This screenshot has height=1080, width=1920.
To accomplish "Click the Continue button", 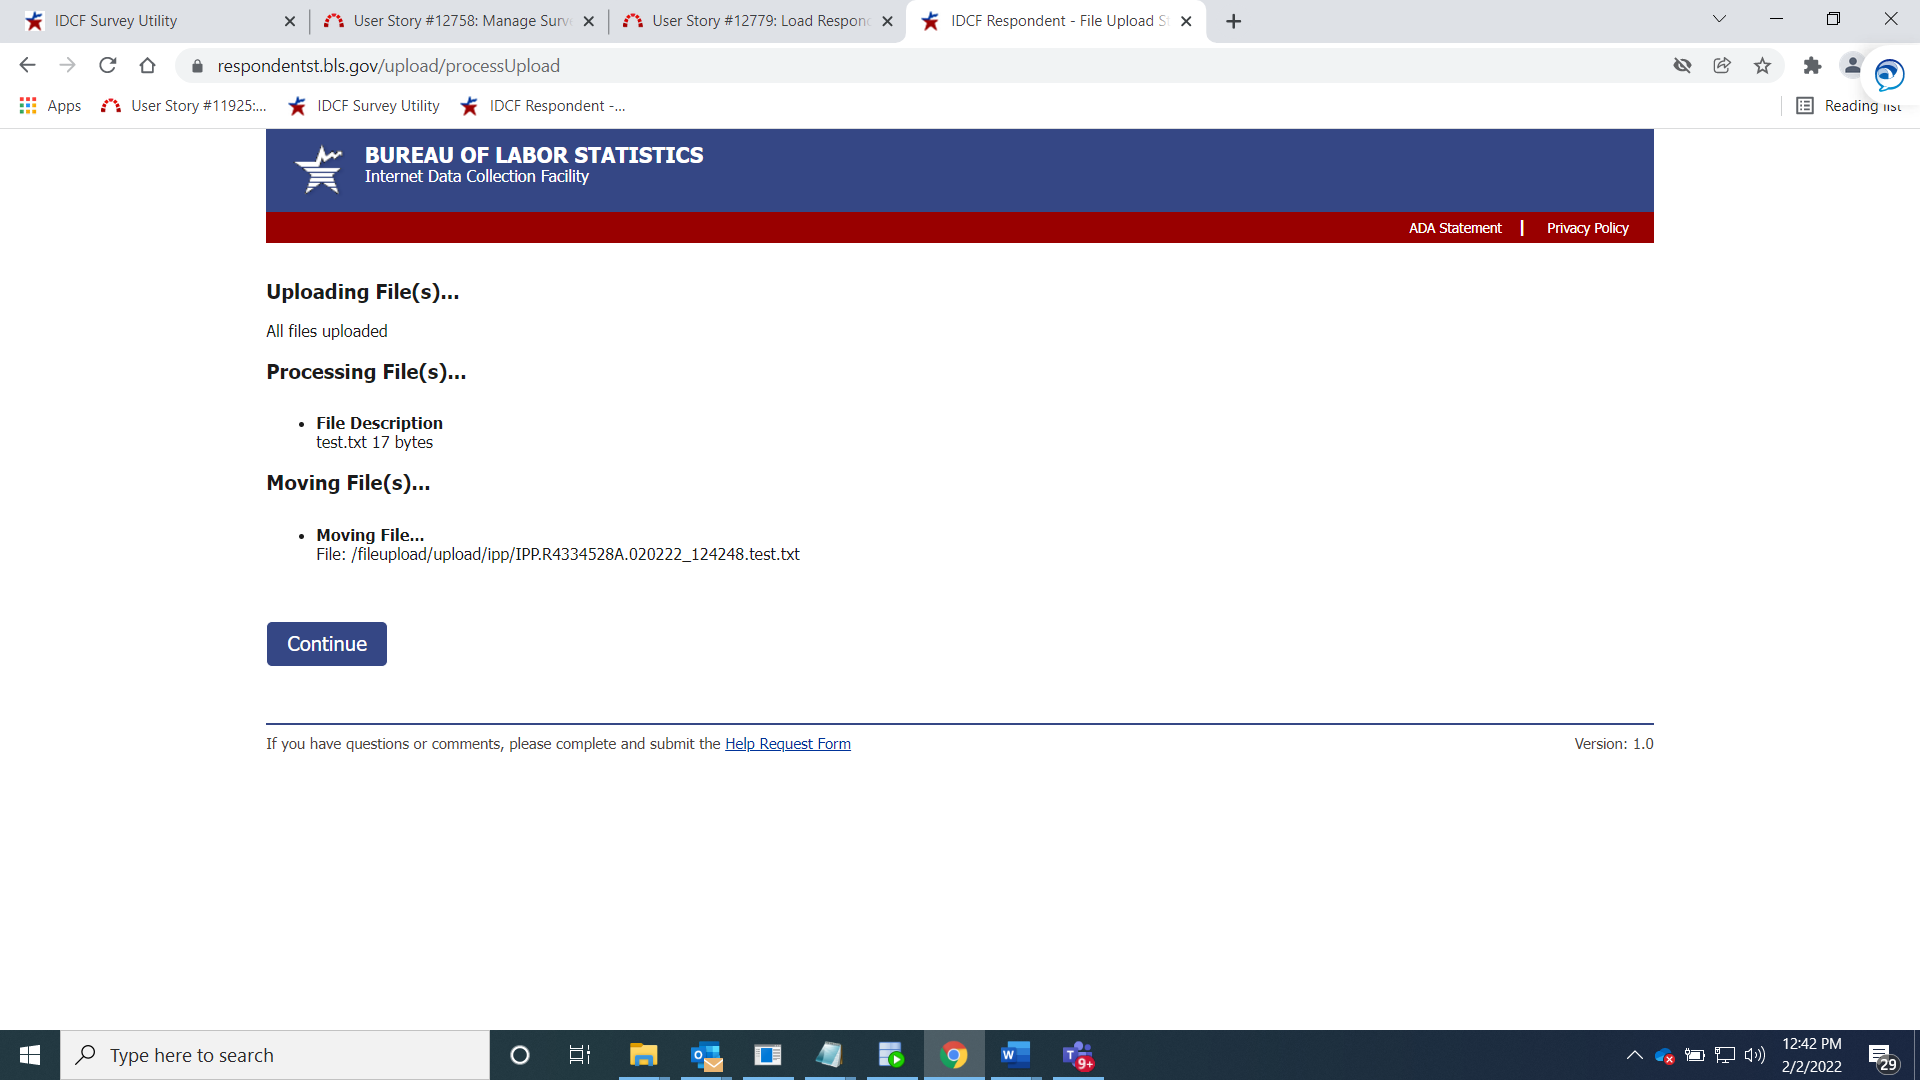I will [x=326, y=644].
